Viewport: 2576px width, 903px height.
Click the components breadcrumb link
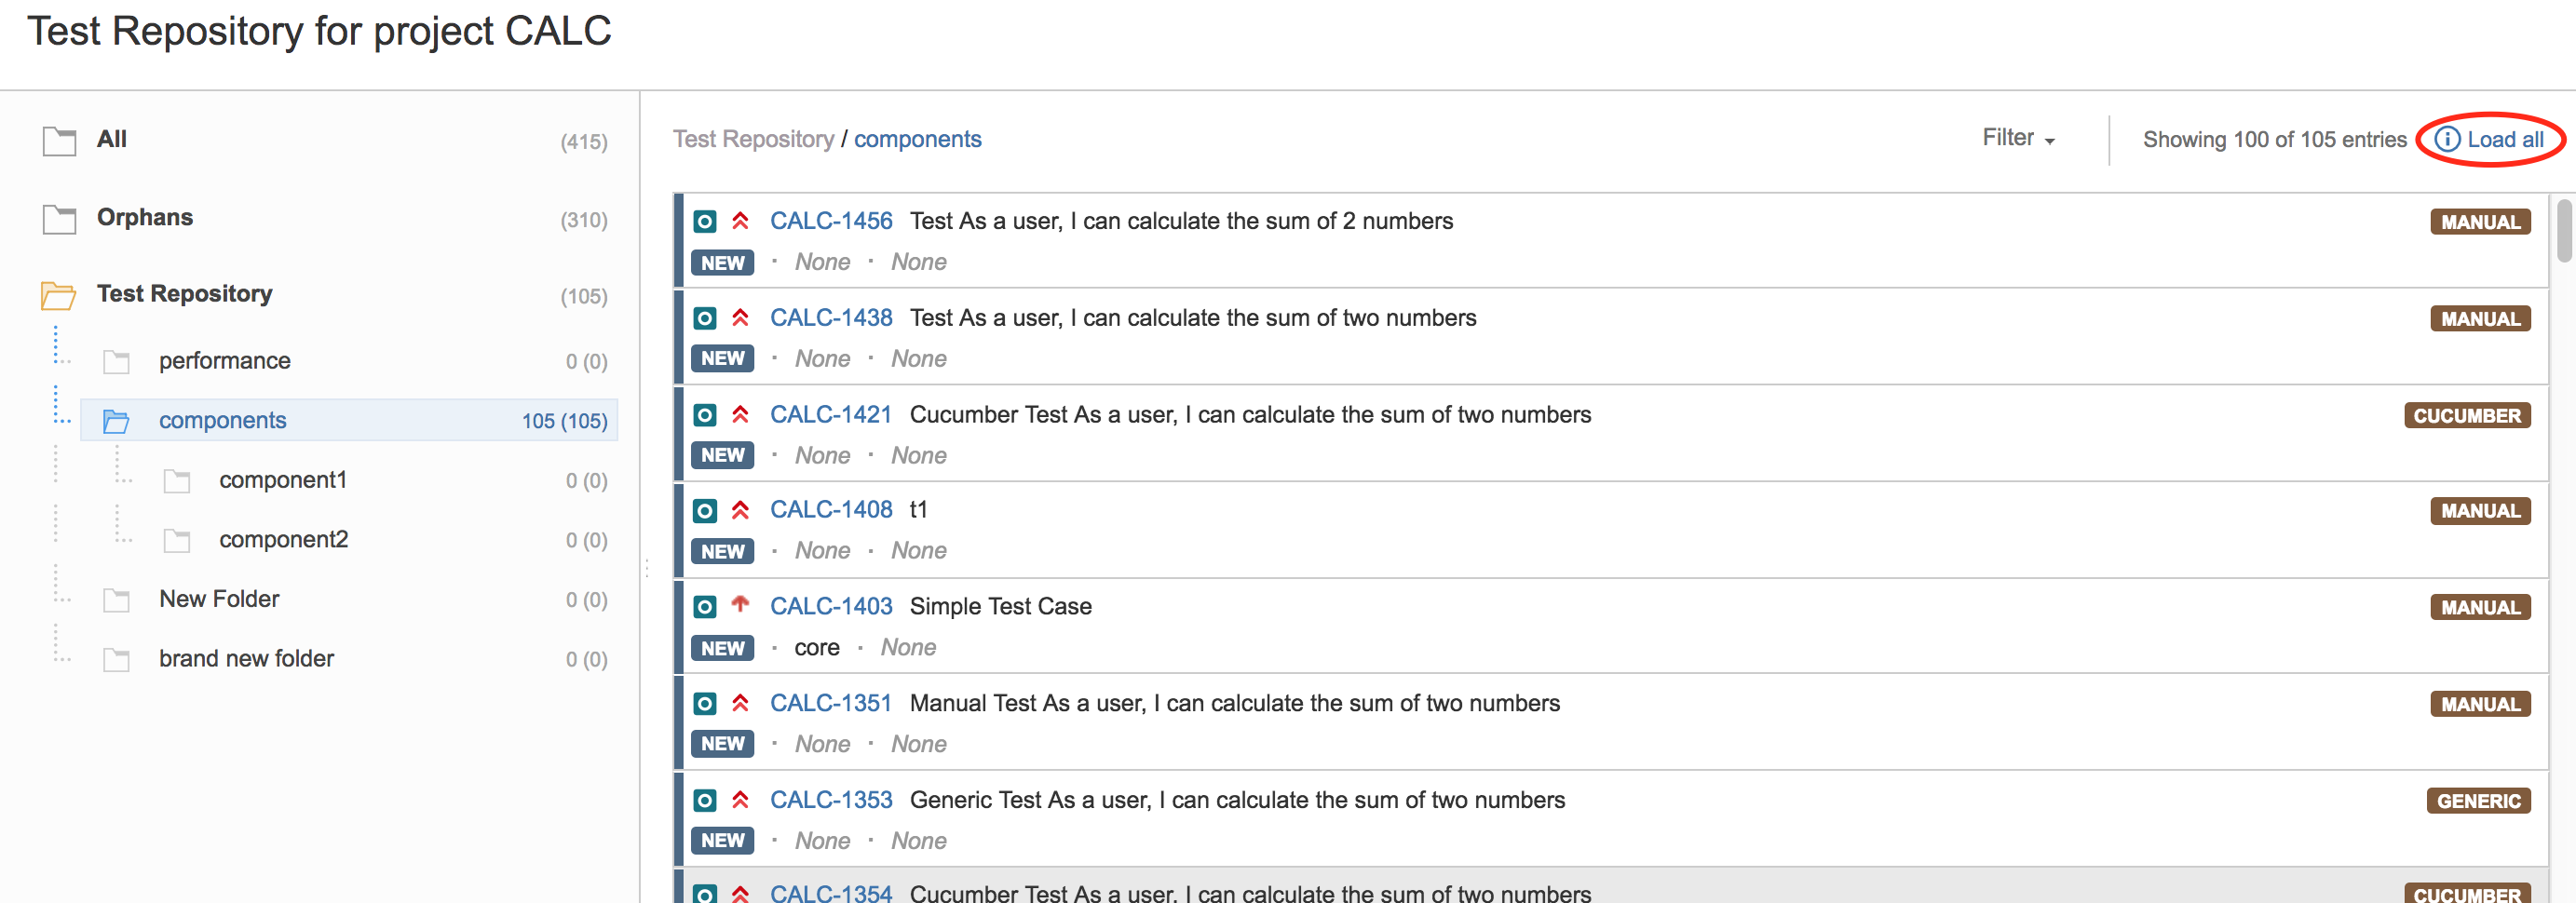[917, 139]
